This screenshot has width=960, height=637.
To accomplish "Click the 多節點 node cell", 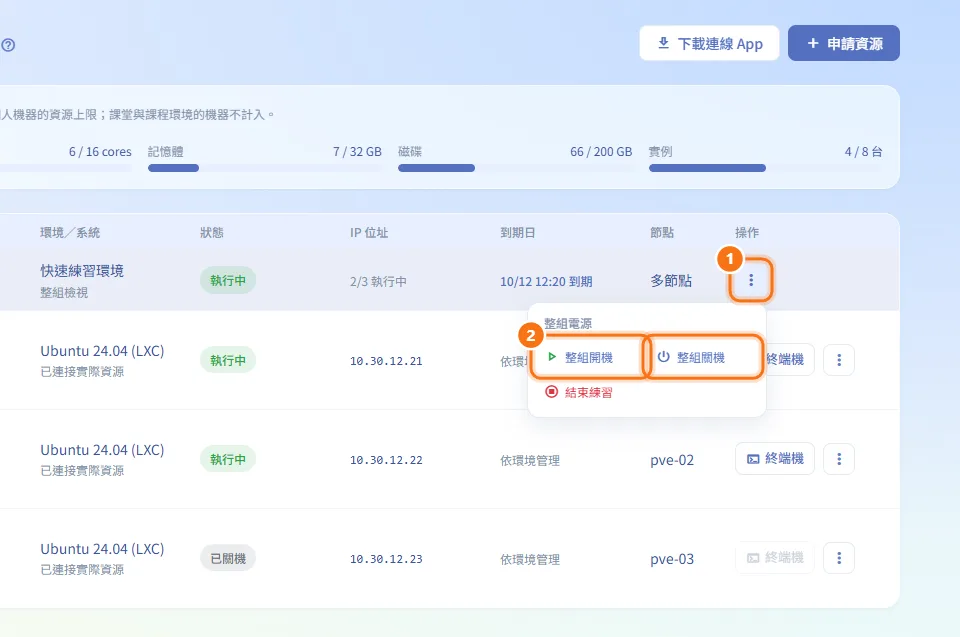I will (x=671, y=281).
